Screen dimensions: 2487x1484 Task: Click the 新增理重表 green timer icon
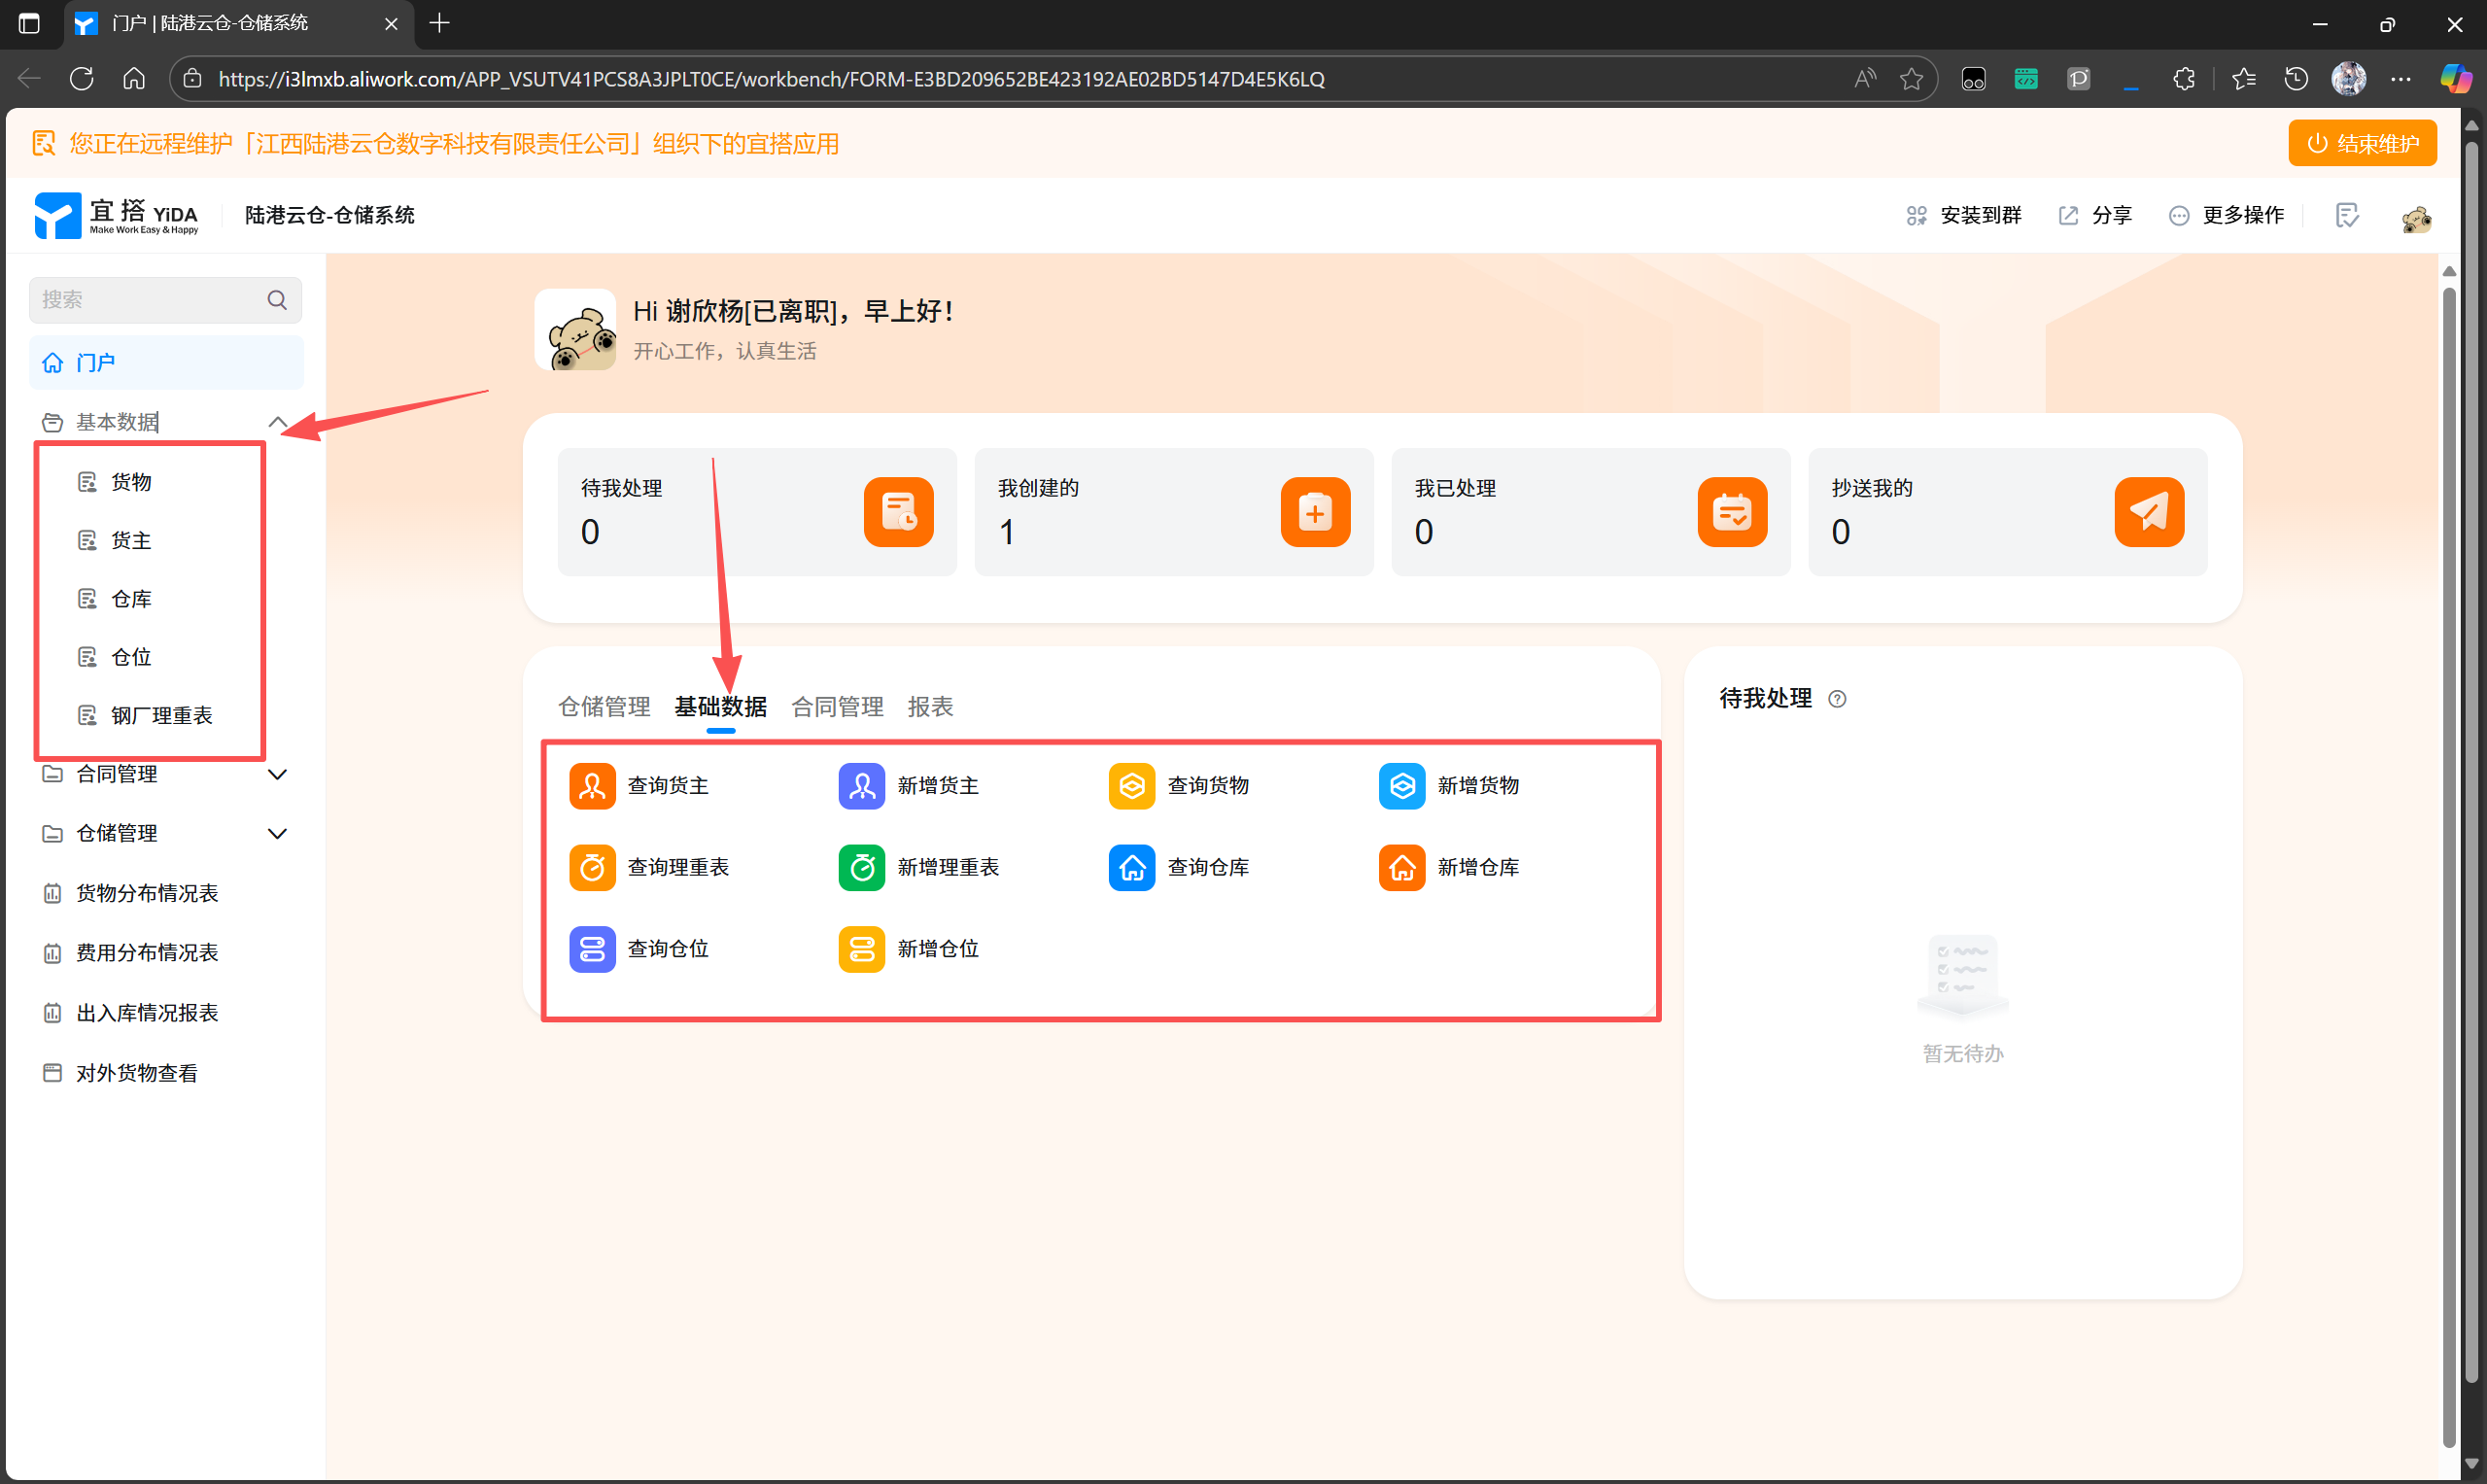point(862,867)
